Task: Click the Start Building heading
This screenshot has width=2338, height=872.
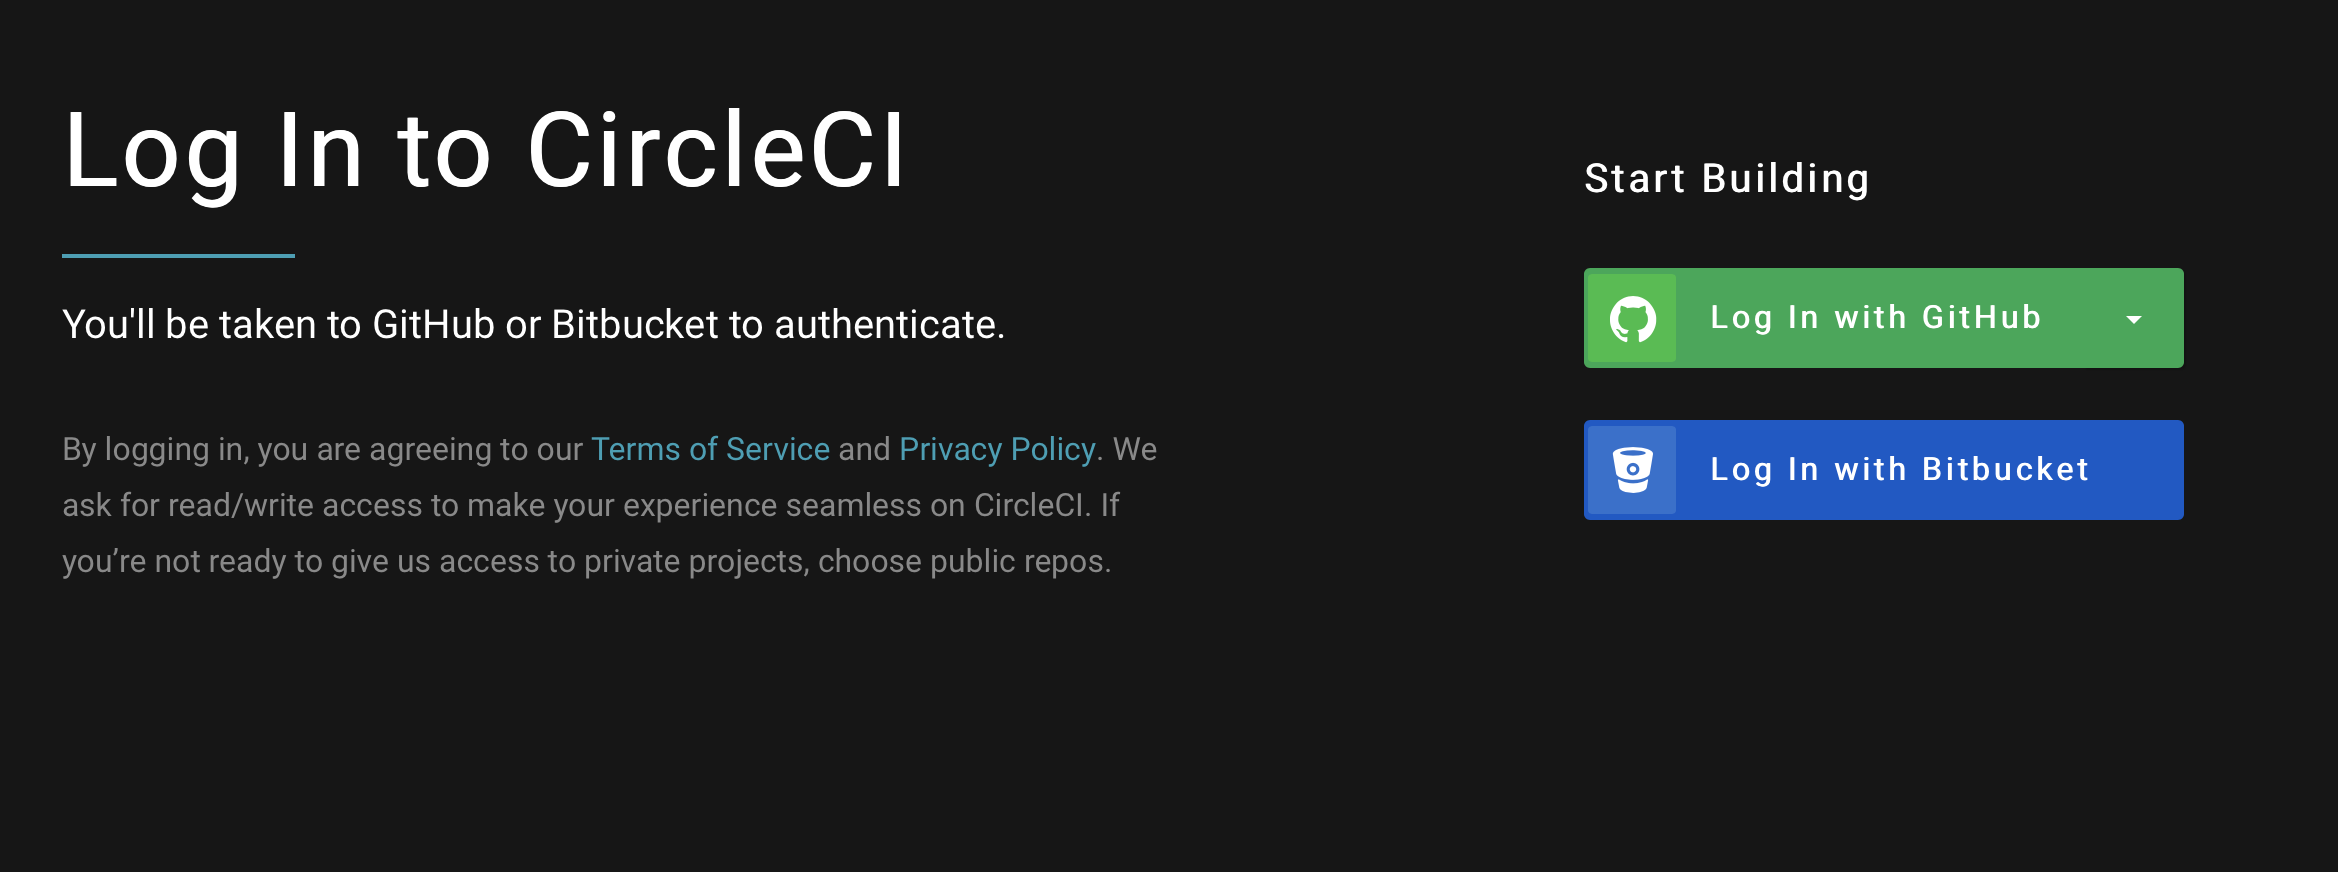Action: (x=1727, y=179)
